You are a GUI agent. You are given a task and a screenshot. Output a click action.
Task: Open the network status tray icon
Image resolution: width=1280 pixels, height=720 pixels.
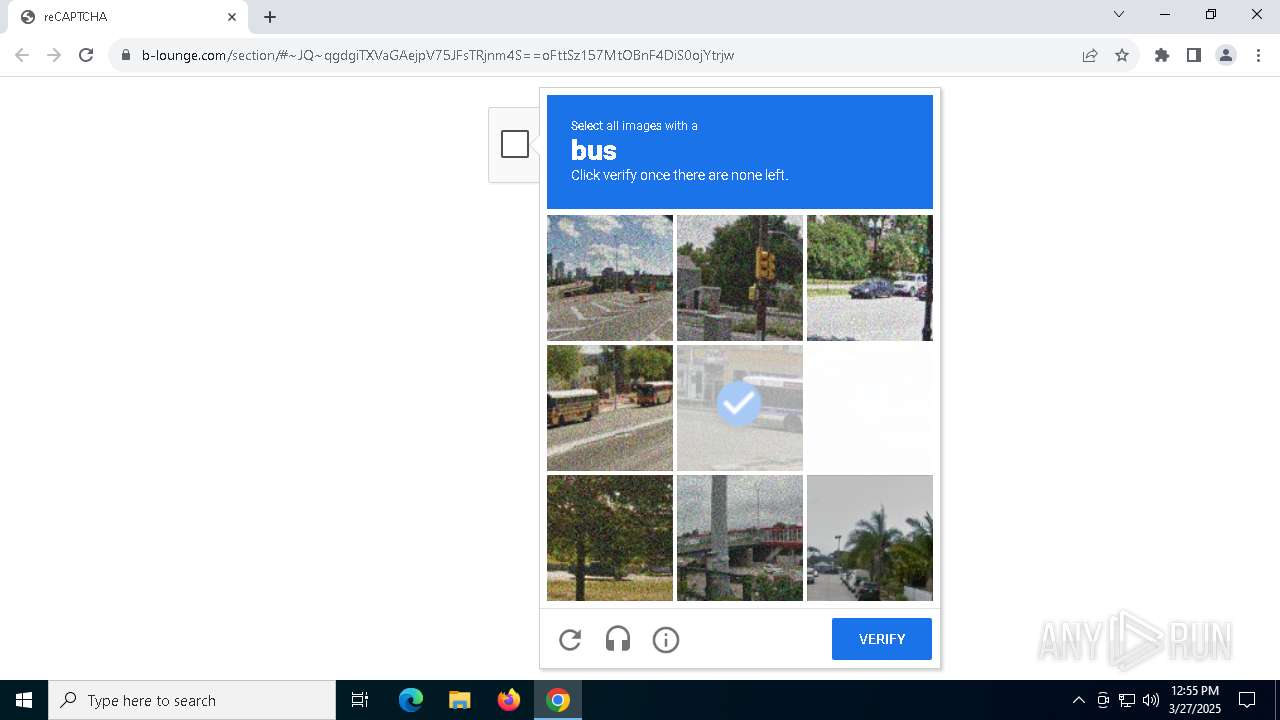[x=1127, y=700]
